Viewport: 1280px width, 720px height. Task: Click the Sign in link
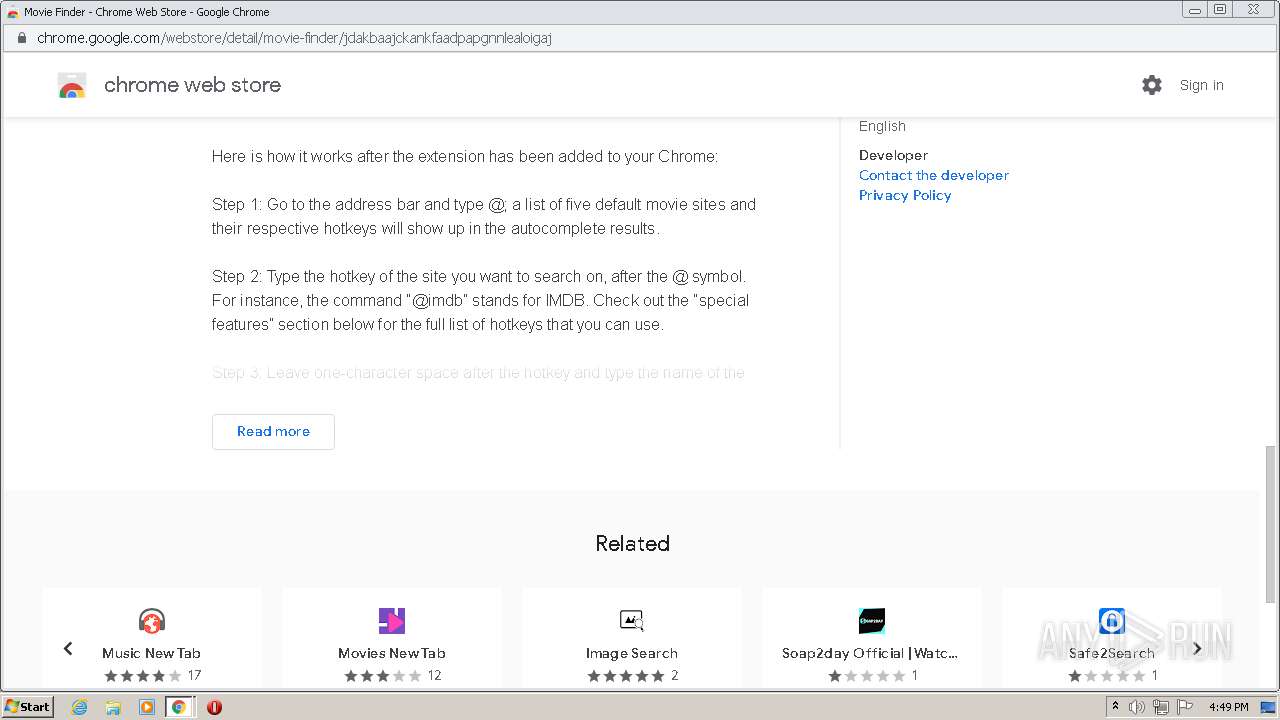1201,85
